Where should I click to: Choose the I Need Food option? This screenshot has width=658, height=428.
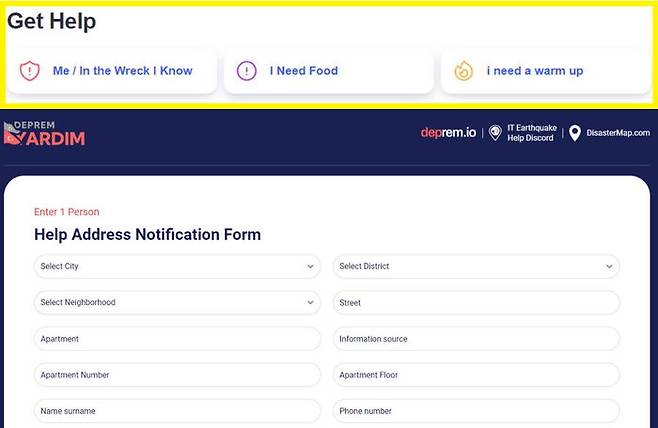click(x=328, y=71)
